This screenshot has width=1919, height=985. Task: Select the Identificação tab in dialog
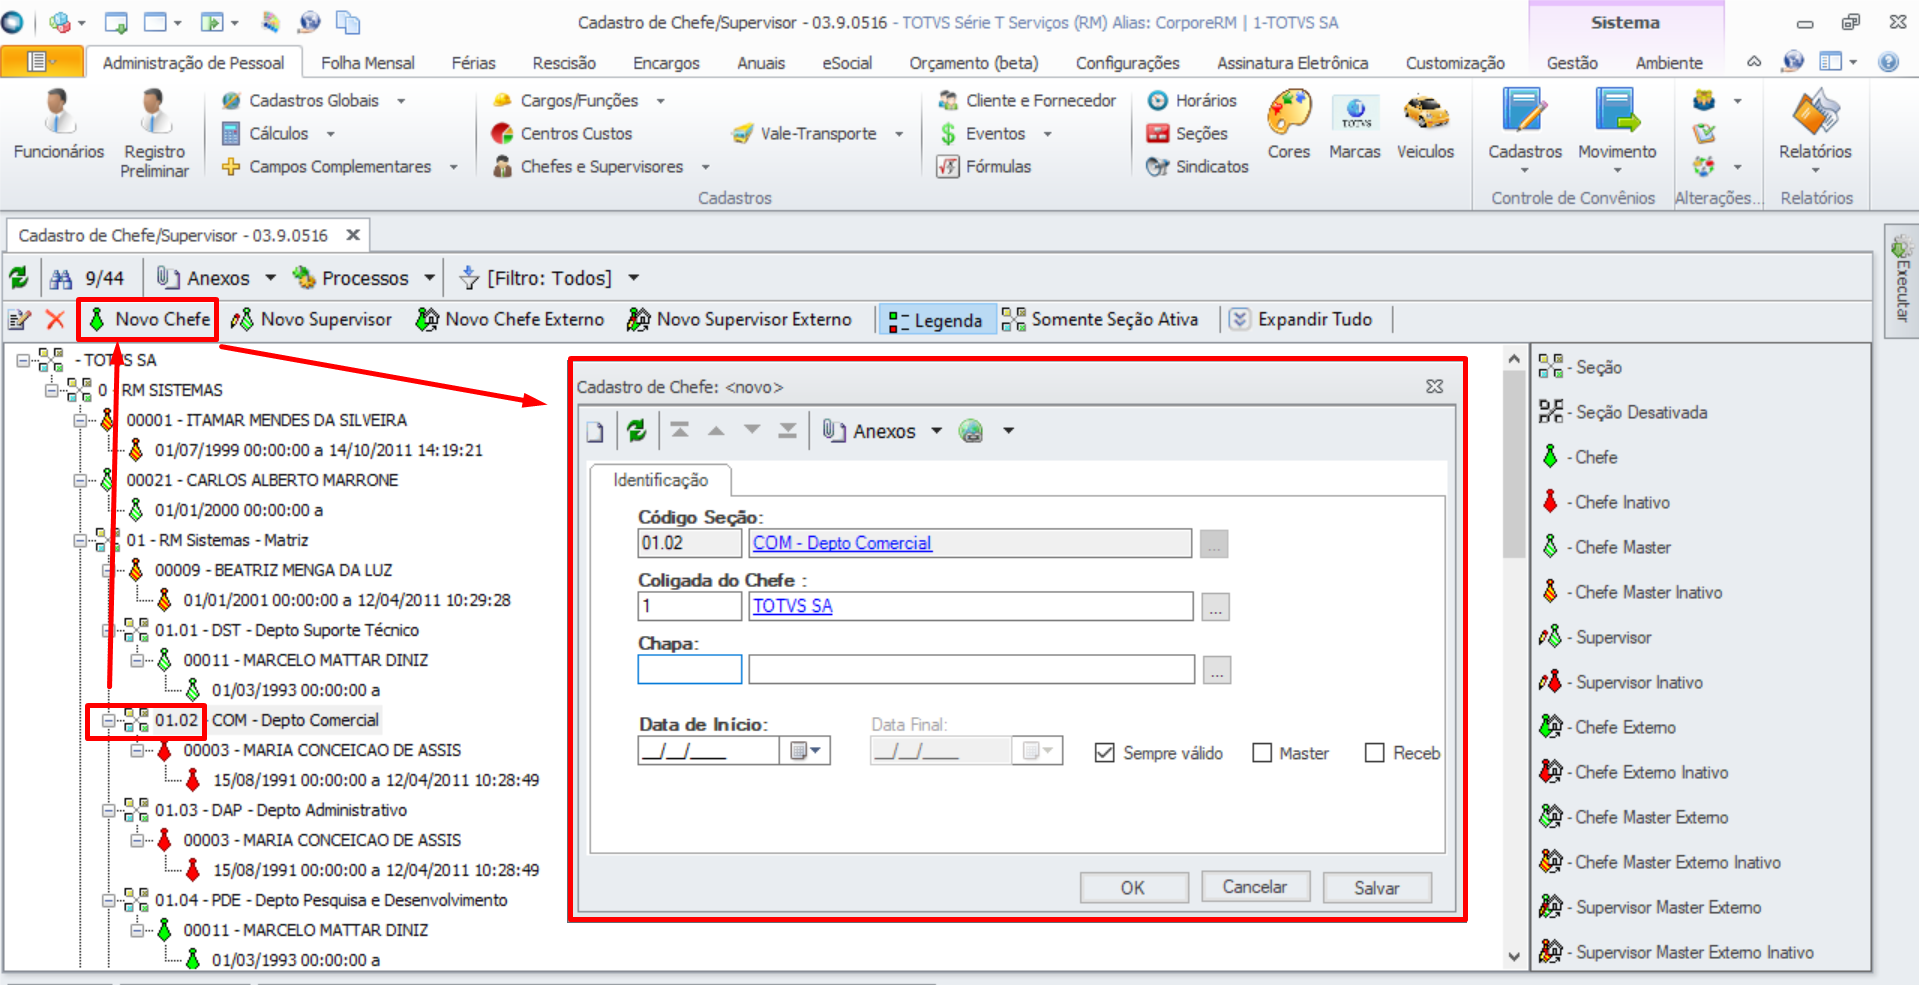click(x=660, y=480)
